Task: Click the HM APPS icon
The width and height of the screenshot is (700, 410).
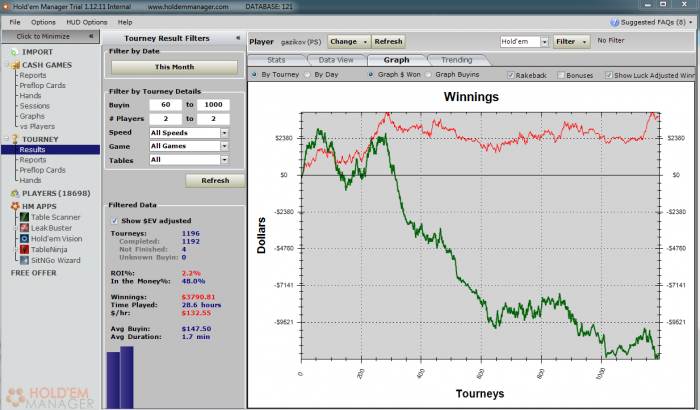Action: (x=15, y=206)
